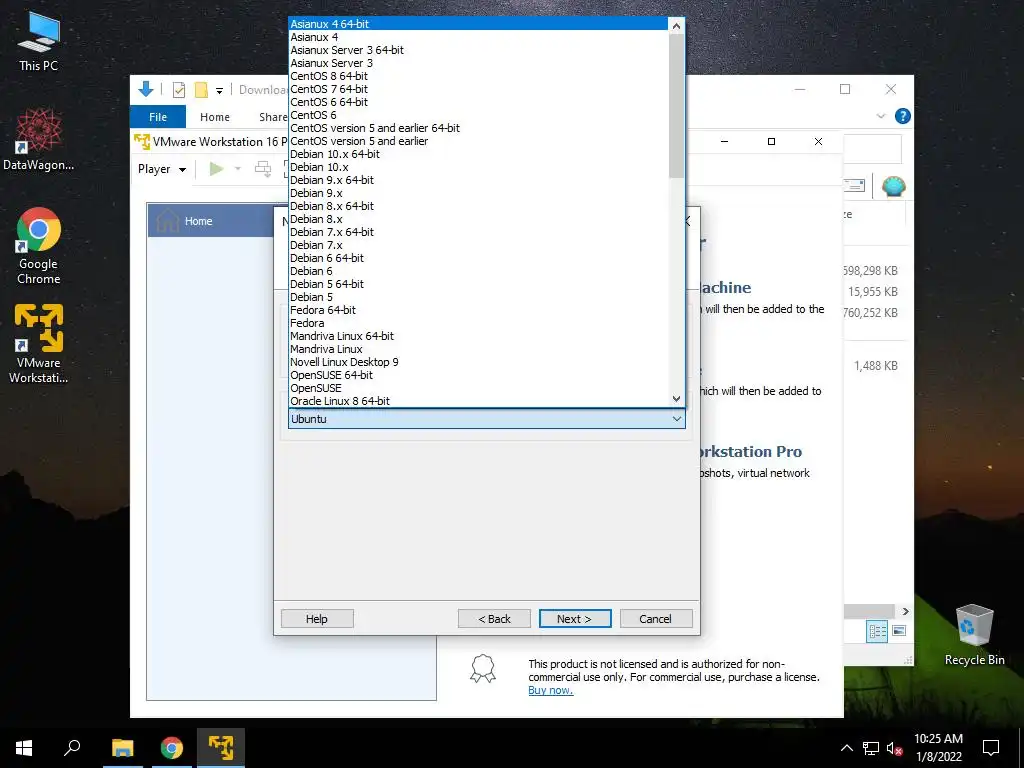The width and height of the screenshot is (1024, 768).
Task: Click Help button in wizard
Action: [317, 618]
